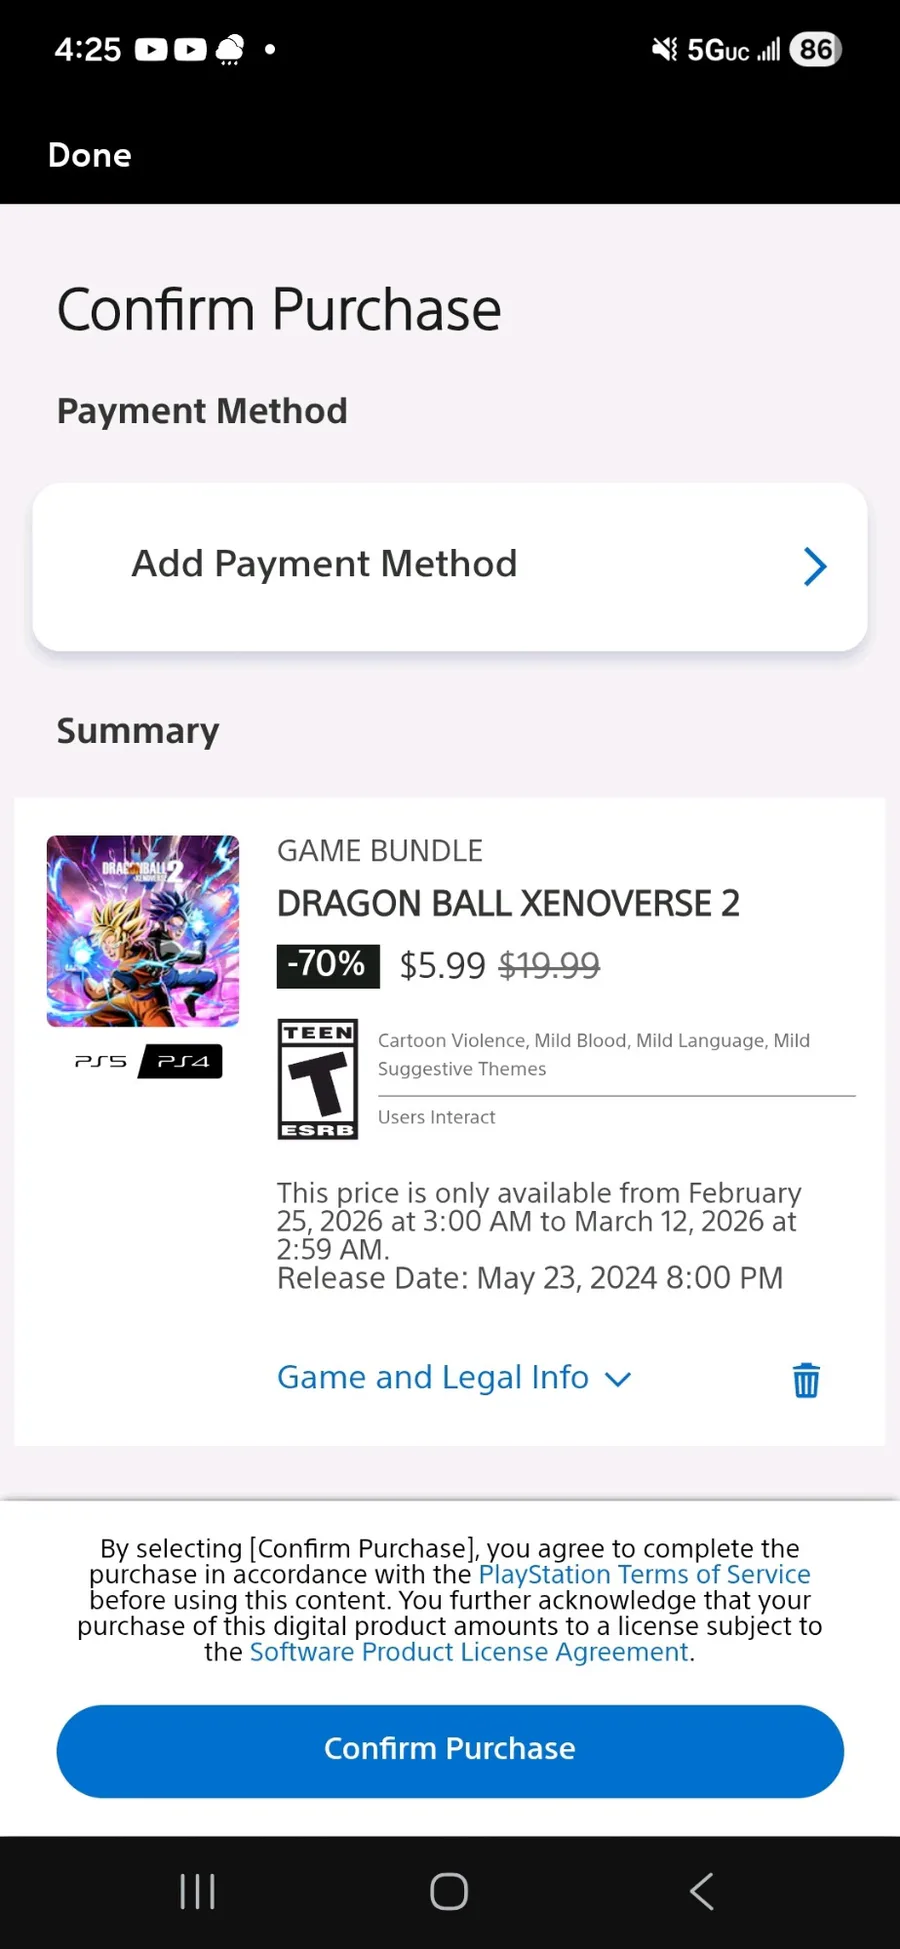Tap the ESRB Teen rating icon
Image resolution: width=900 pixels, height=1949 pixels.
(318, 1079)
